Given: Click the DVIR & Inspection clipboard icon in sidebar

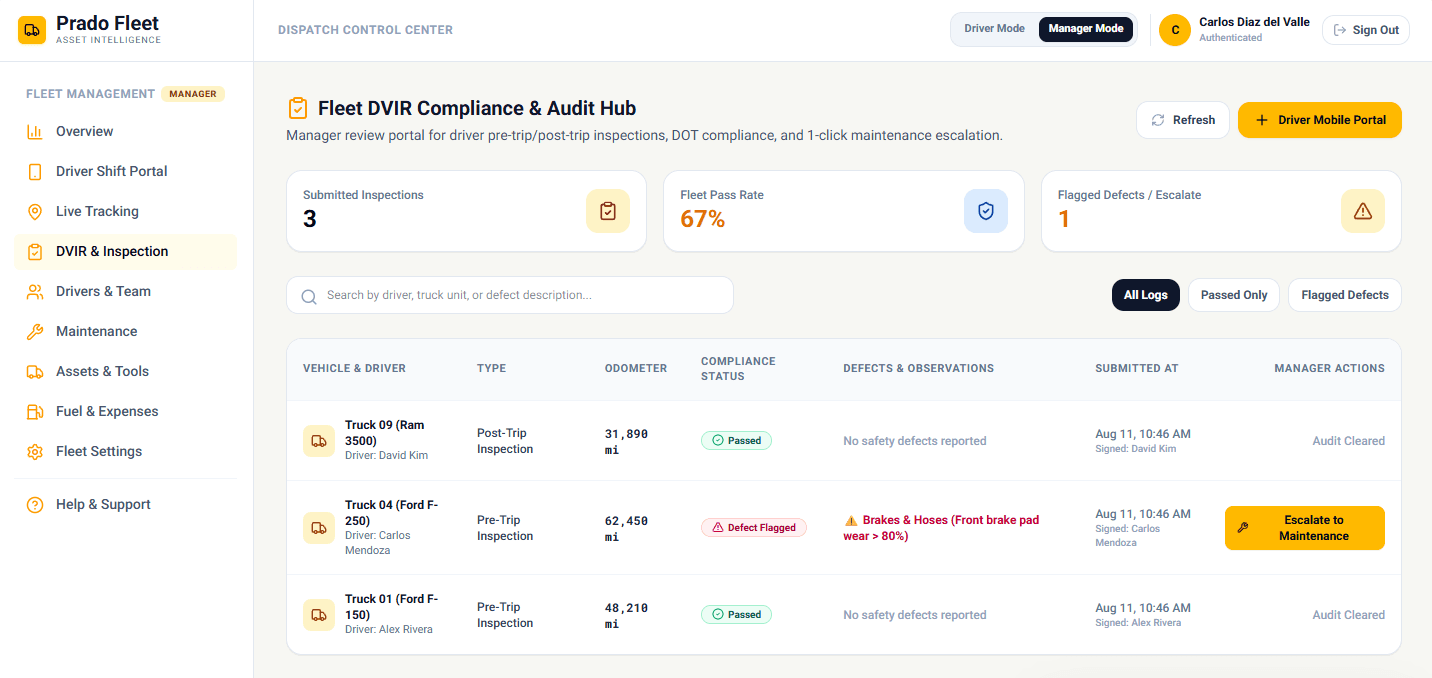Looking at the screenshot, I should point(35,252).
